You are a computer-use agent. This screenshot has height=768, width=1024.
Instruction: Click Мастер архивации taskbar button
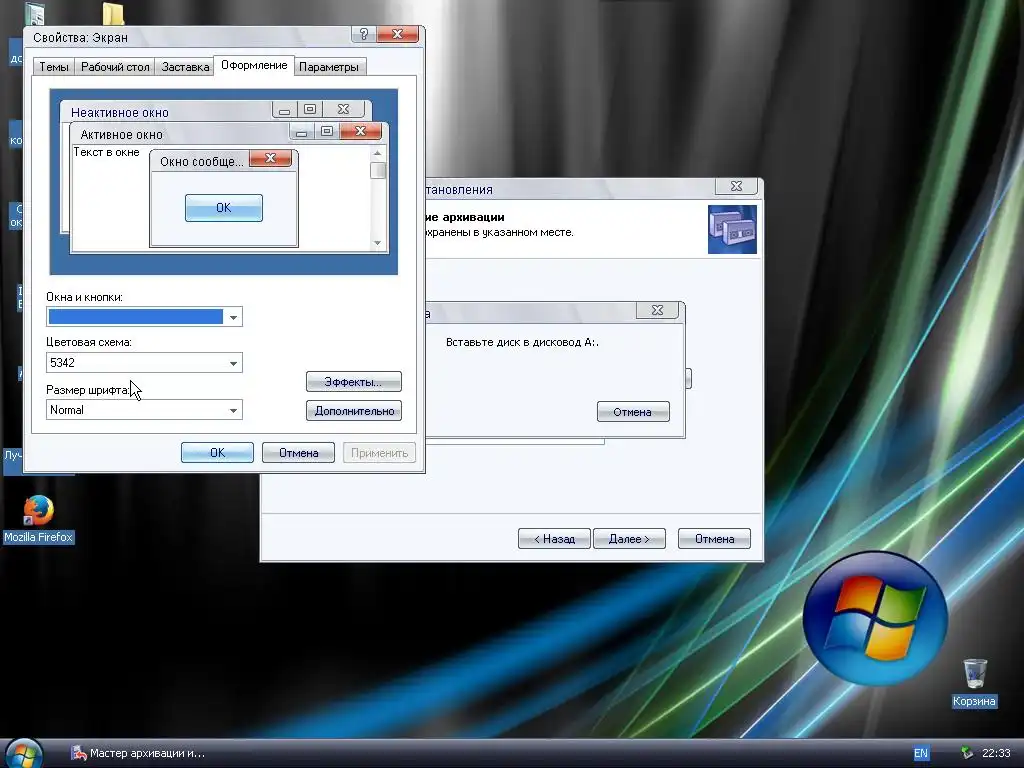138,753
